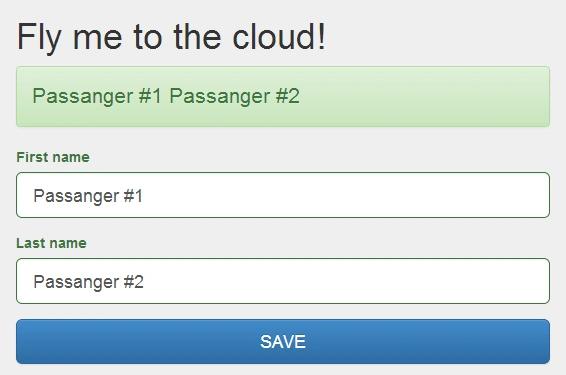Click the word "cloud!" in the heading
Screen dimensions: 566x375
coord(279,37)
